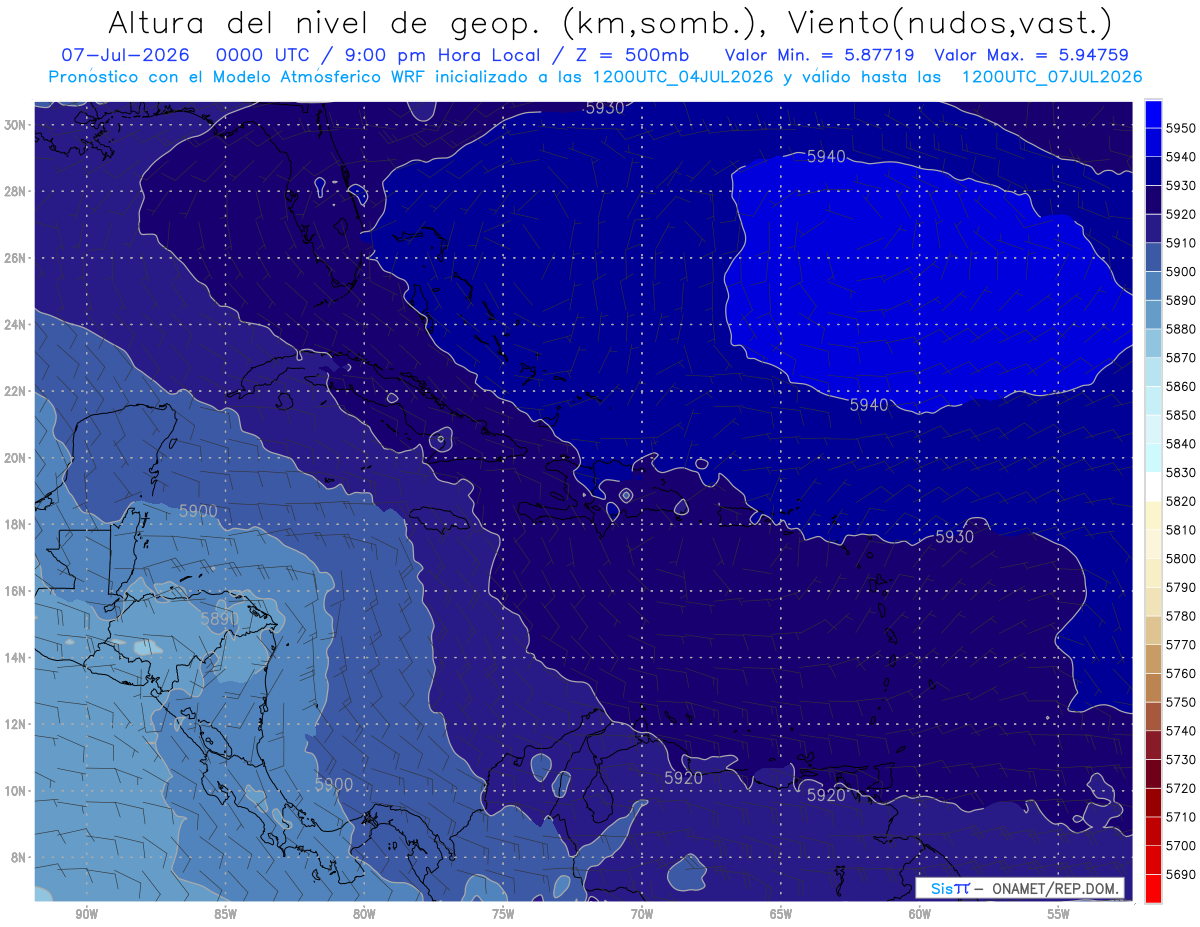The height and width of the screenshot is (927, 1200).
Task: Click the 5750 colorbar legend value
Action: [1180, 702]
